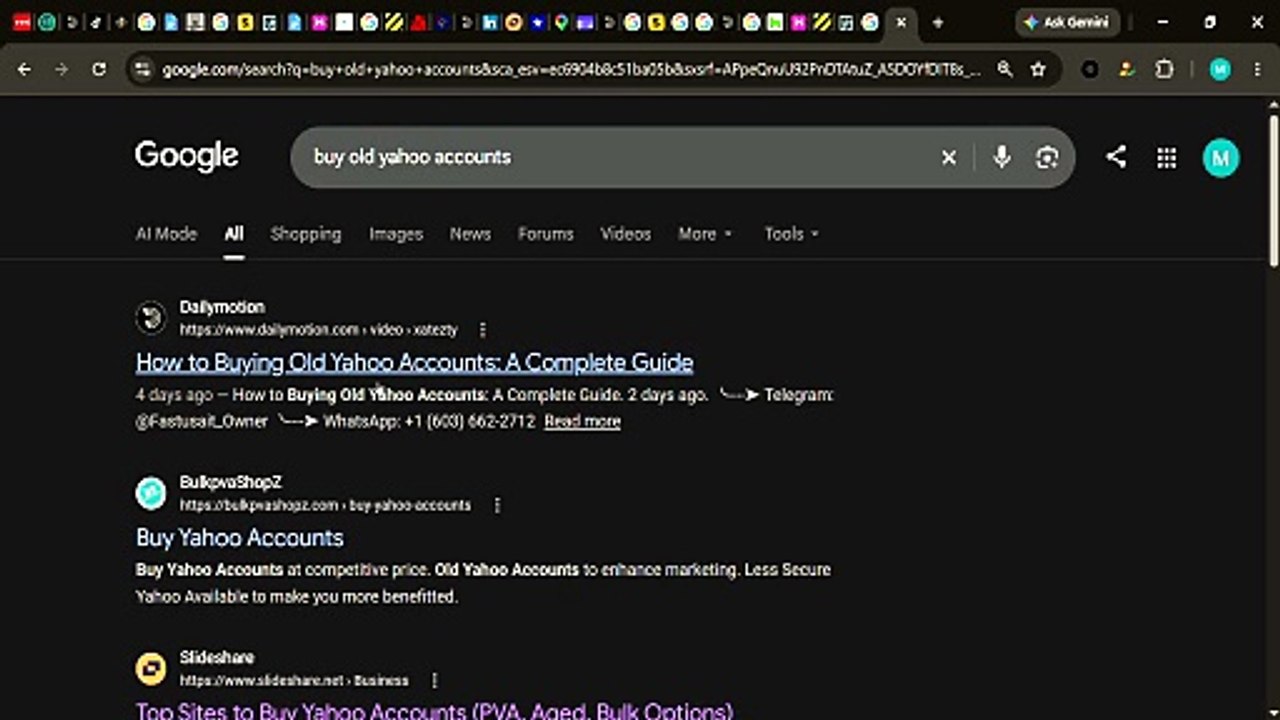Open 'Top Sites to Buy Yahoo Accounts' result
The width and height of the screenshot is (1280, 720).
(434, 711)
